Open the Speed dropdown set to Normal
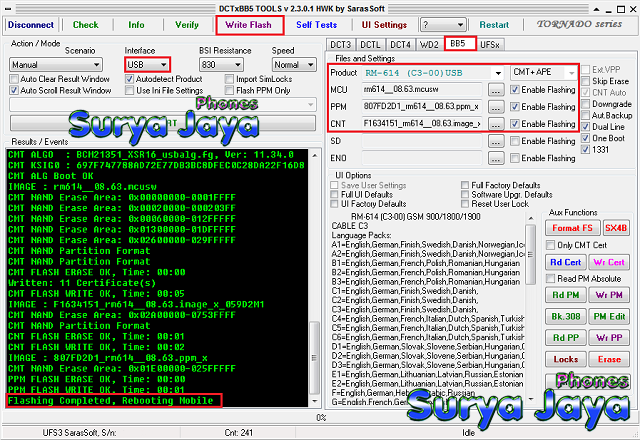 [x=294, y=64]
